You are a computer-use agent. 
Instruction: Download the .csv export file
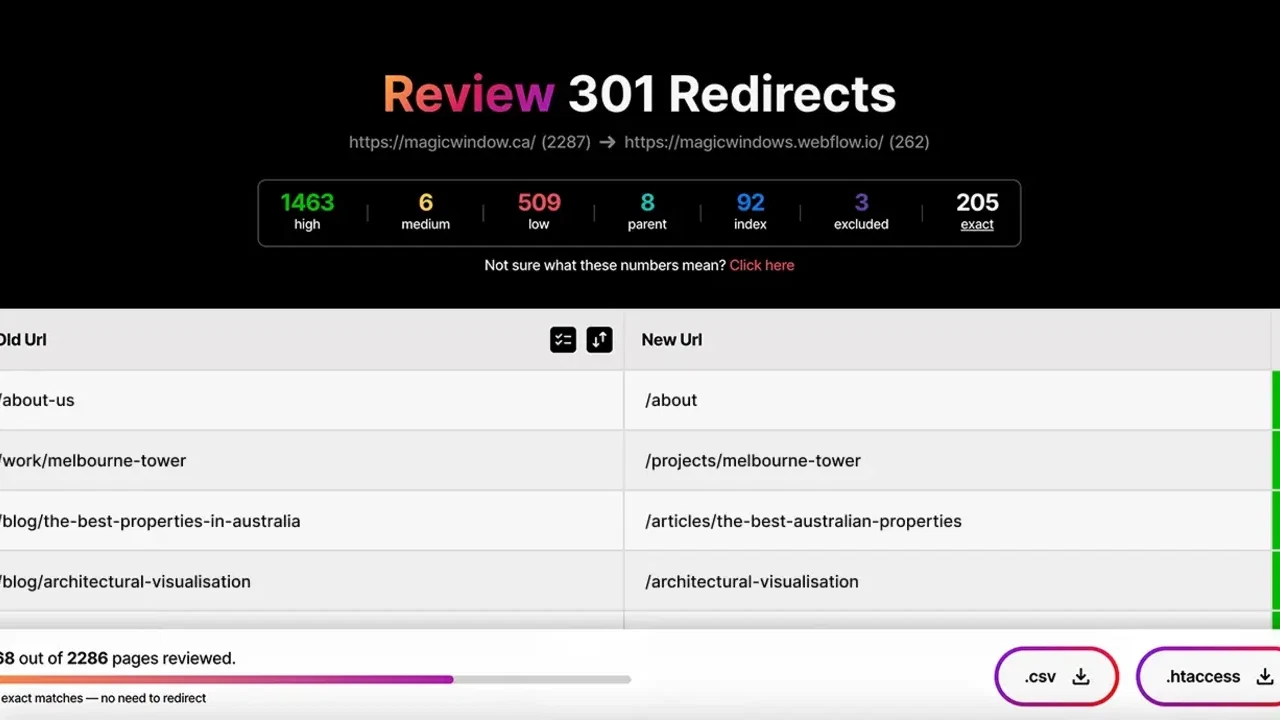pos(1056,677)
